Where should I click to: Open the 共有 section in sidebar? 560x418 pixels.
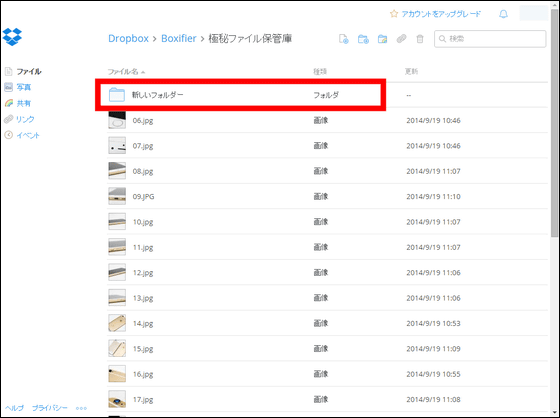[24, 103]
